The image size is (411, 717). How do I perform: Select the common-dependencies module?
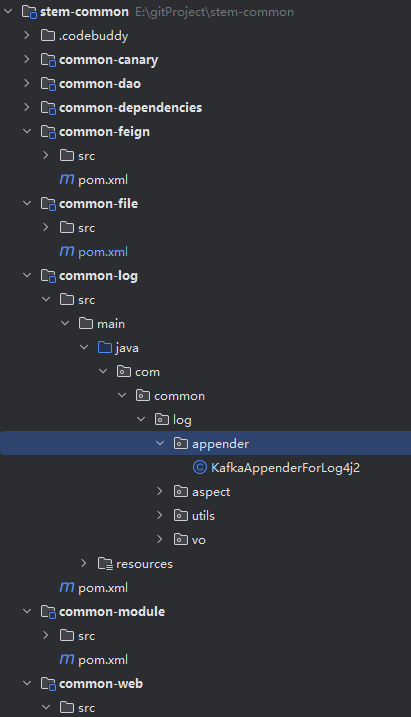(x=130, y=107)
